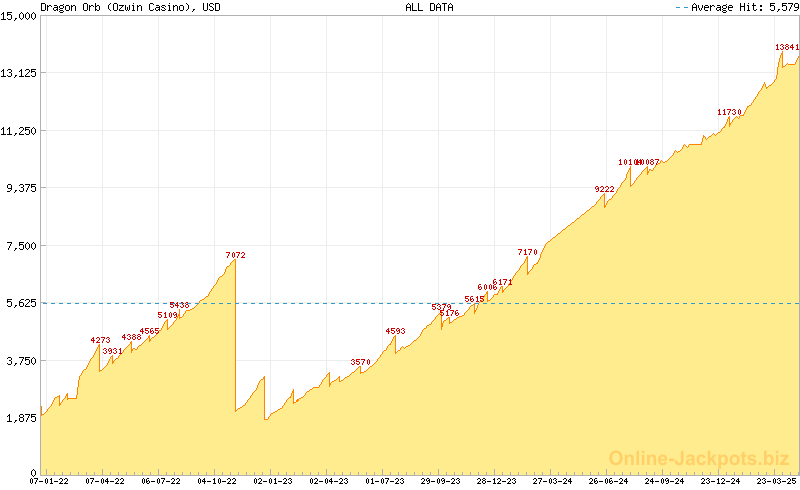The image size is (800, 490).
Task: Click the 02-01-23 x-axis date label
Action: coord(272,481)
